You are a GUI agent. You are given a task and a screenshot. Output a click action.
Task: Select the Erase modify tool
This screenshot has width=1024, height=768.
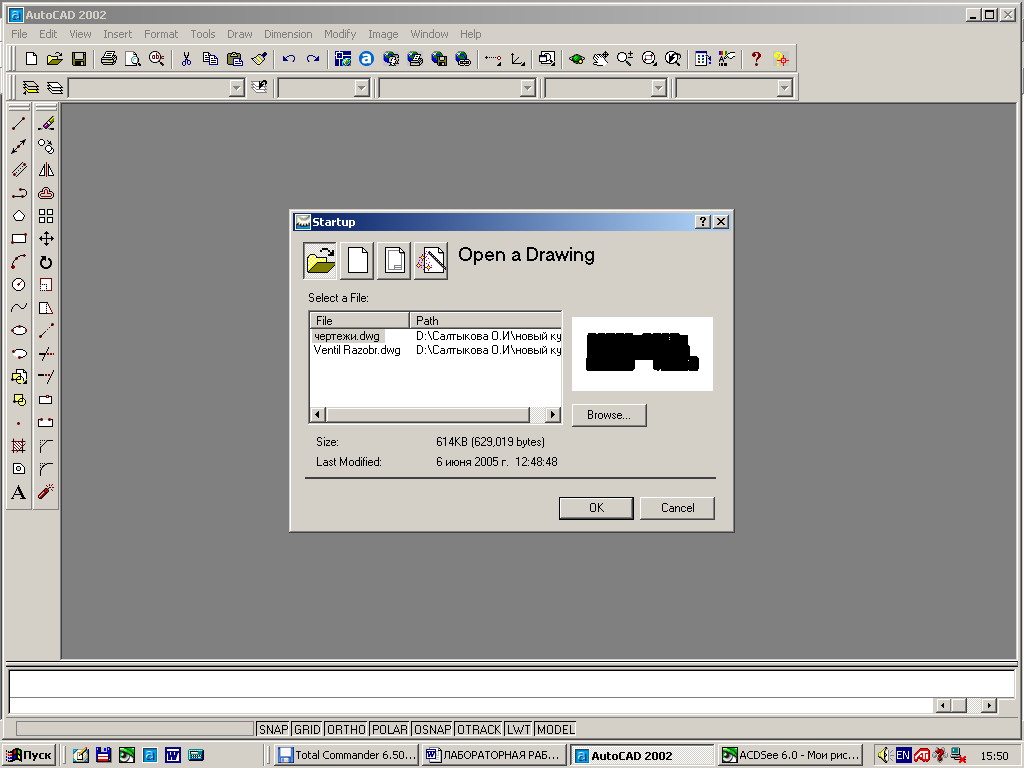click(46, 123)
